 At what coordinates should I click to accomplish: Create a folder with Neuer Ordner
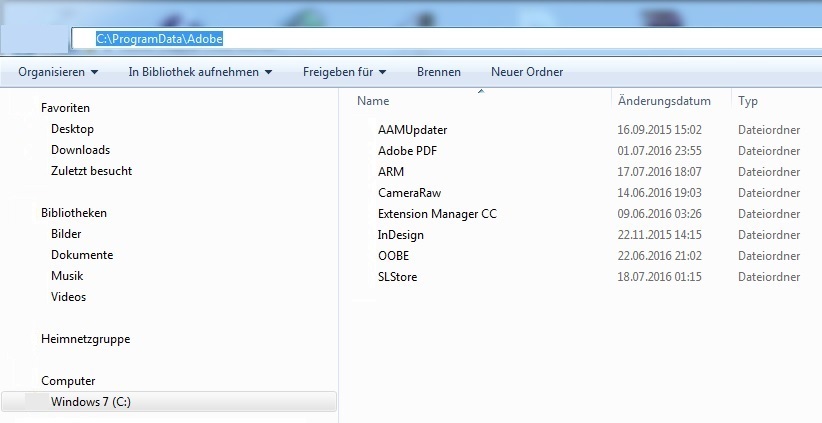coord(527,72)
